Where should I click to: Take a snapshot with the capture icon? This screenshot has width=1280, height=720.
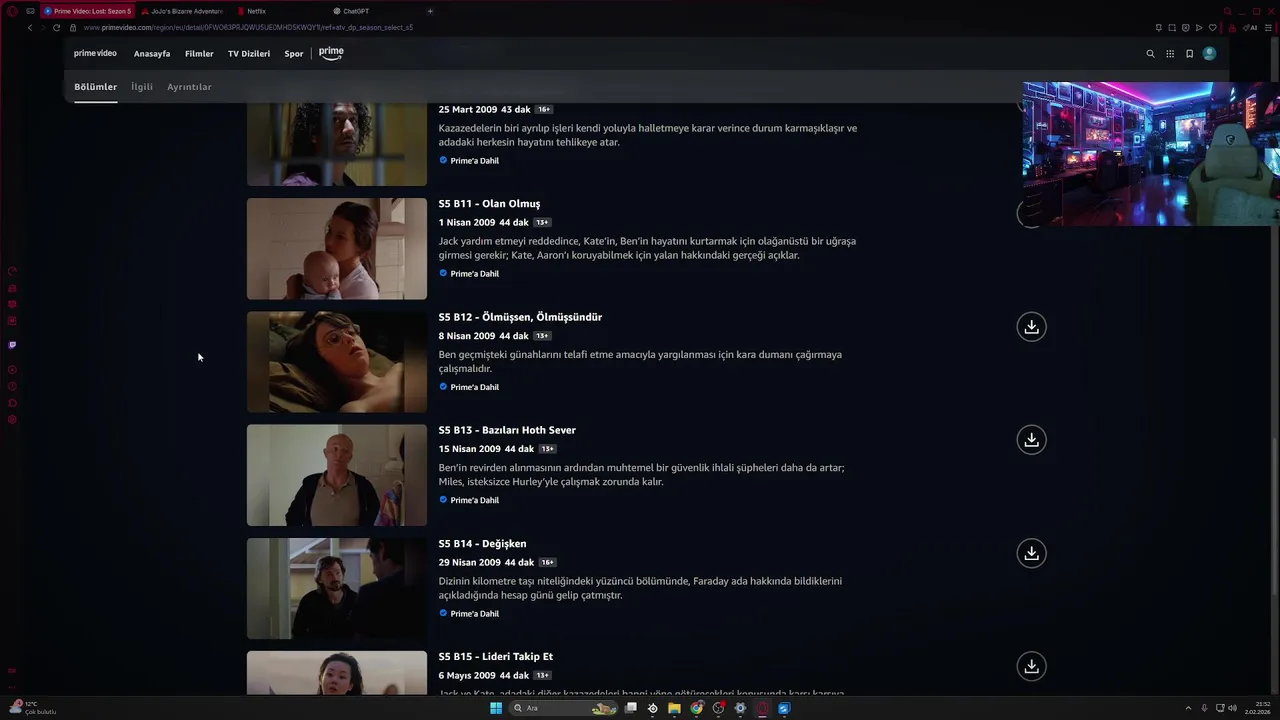[1172, 28]
